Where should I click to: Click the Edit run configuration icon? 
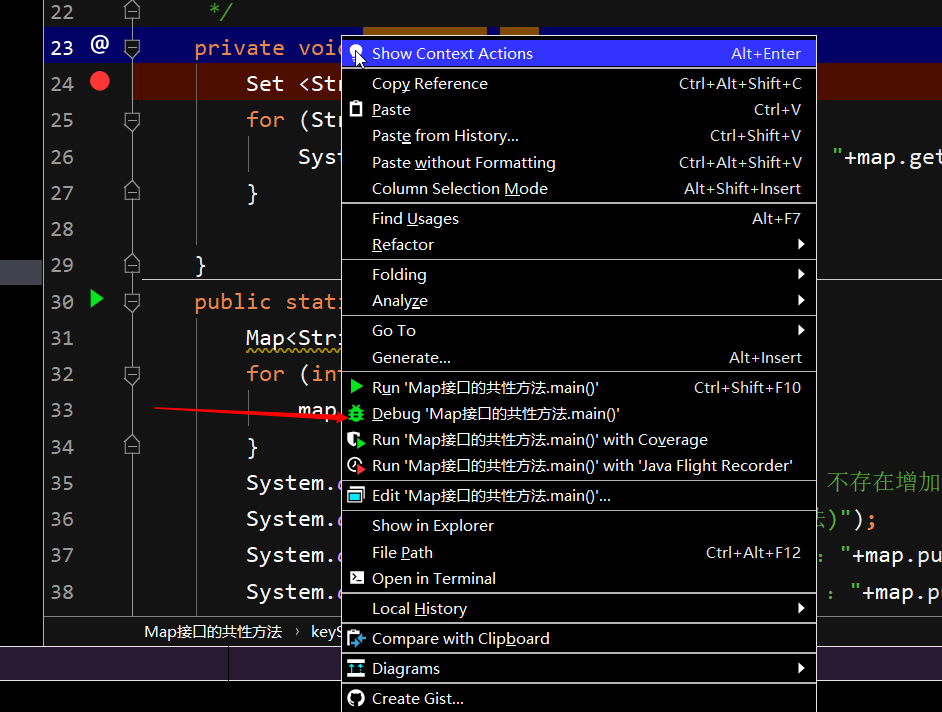[x=356, y=495]
